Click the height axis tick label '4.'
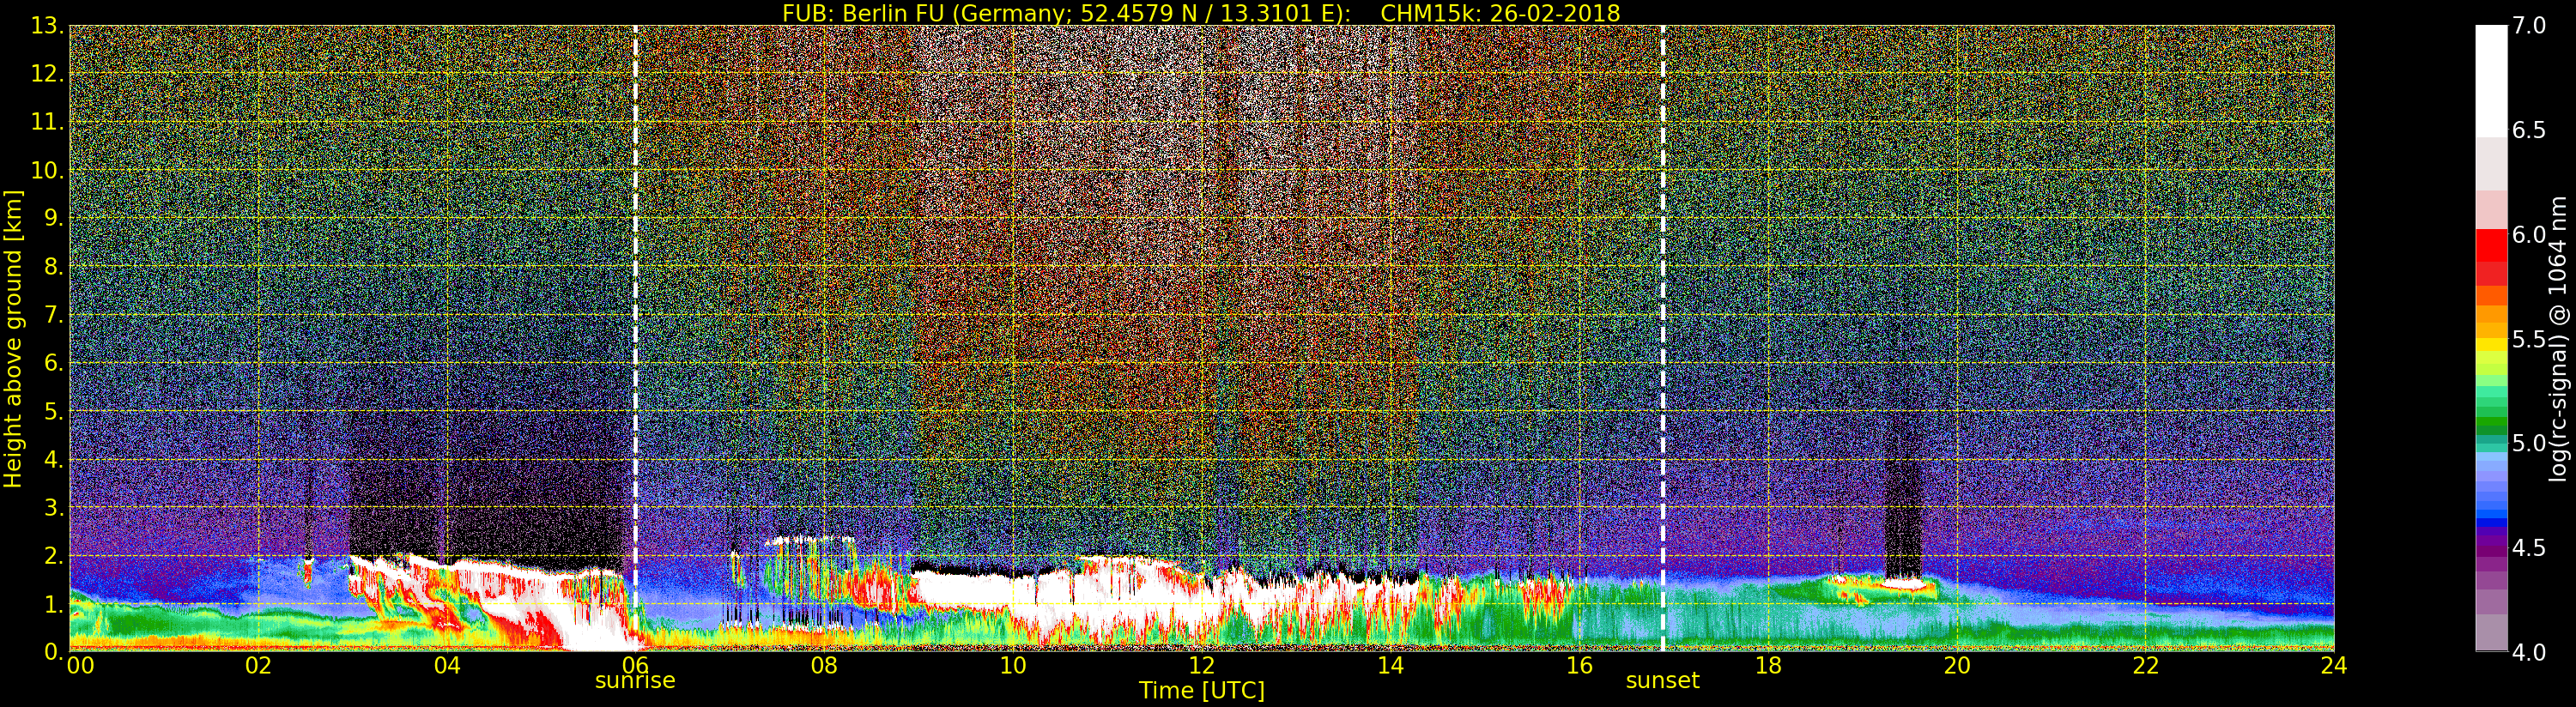The width and height of the screenshot is (2576, 707). pos(53,459)
